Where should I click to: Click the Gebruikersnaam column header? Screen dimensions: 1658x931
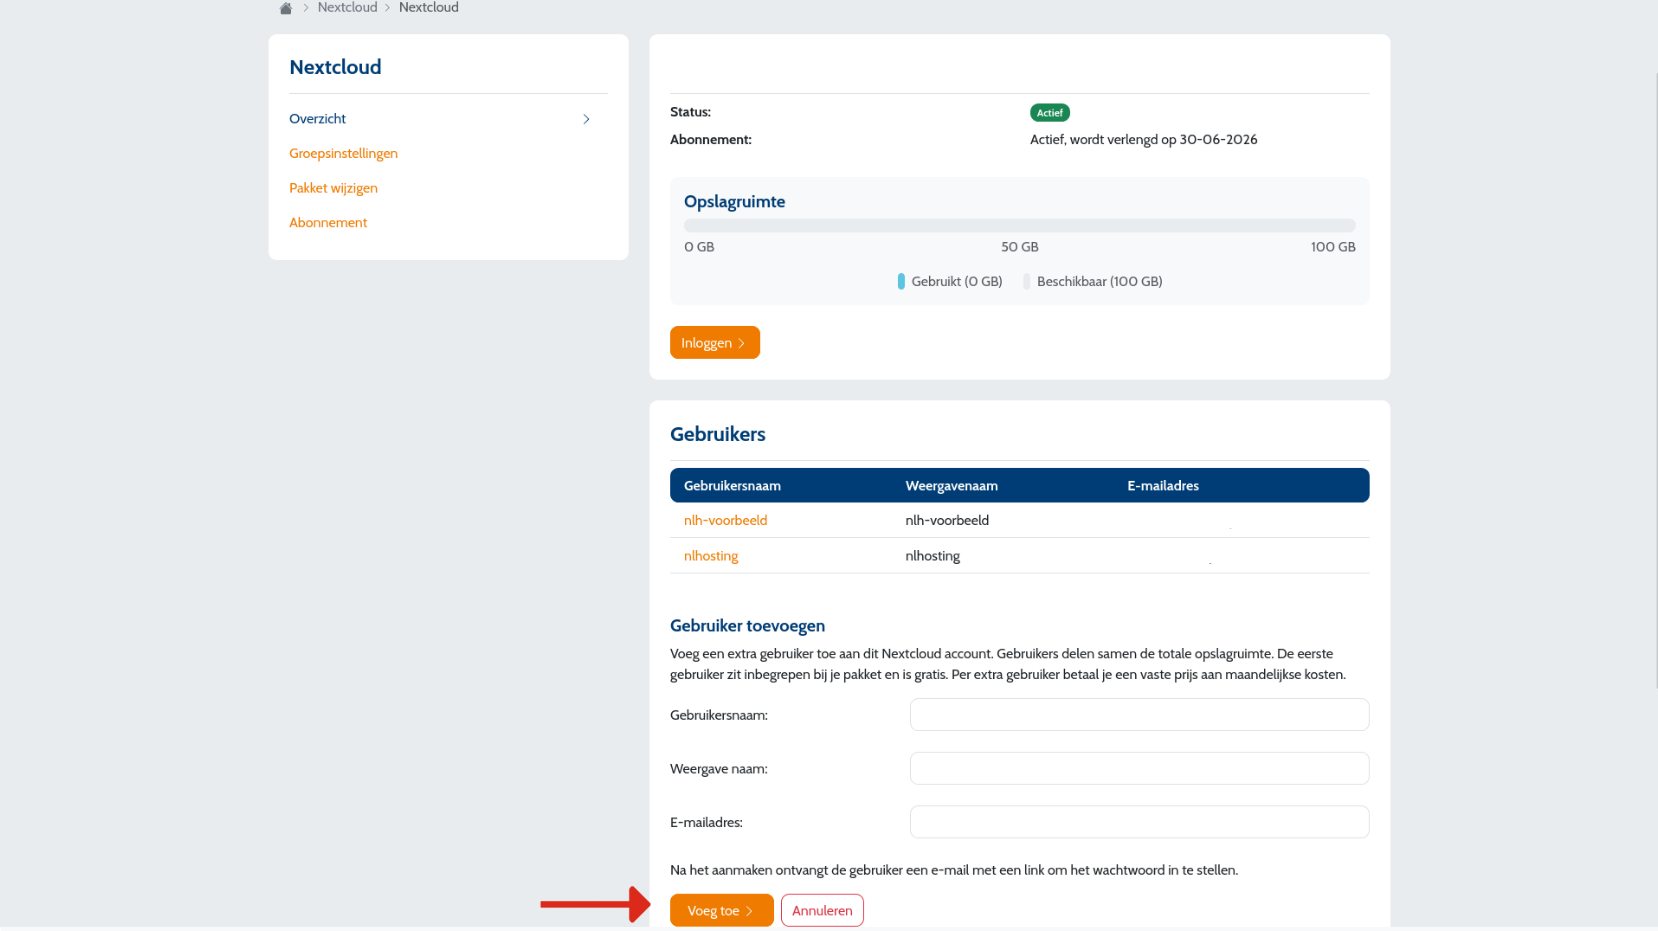tap(732, 486)
